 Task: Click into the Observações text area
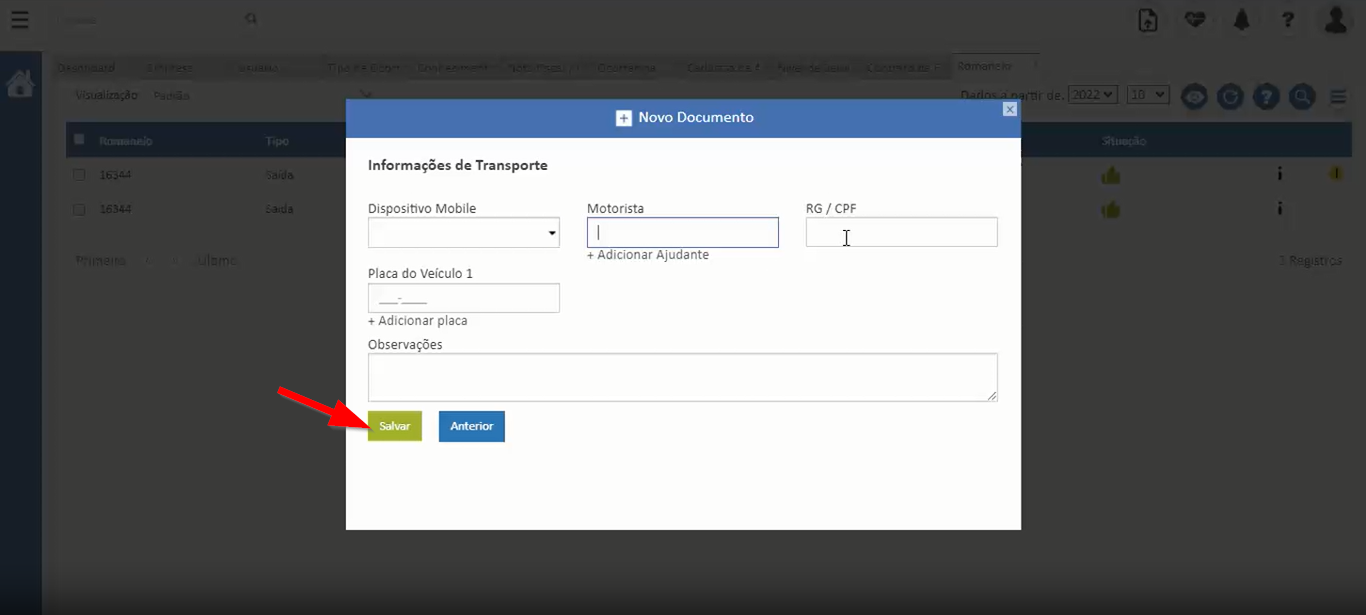click(x=682, y=377)
